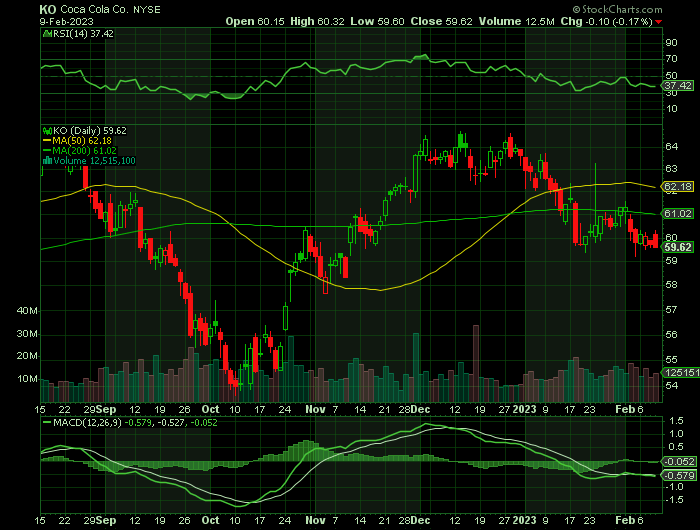
Task: Click the tall volume spike bar in mid-December
Action: [x=476, y=364]
